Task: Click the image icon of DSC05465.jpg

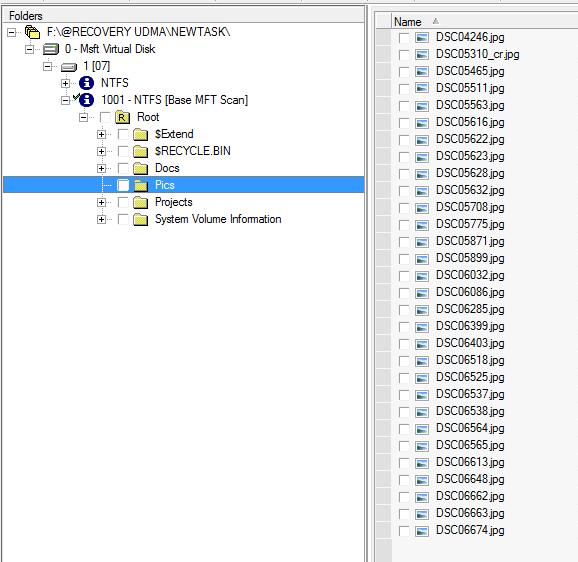Action: tap(422, 71)
